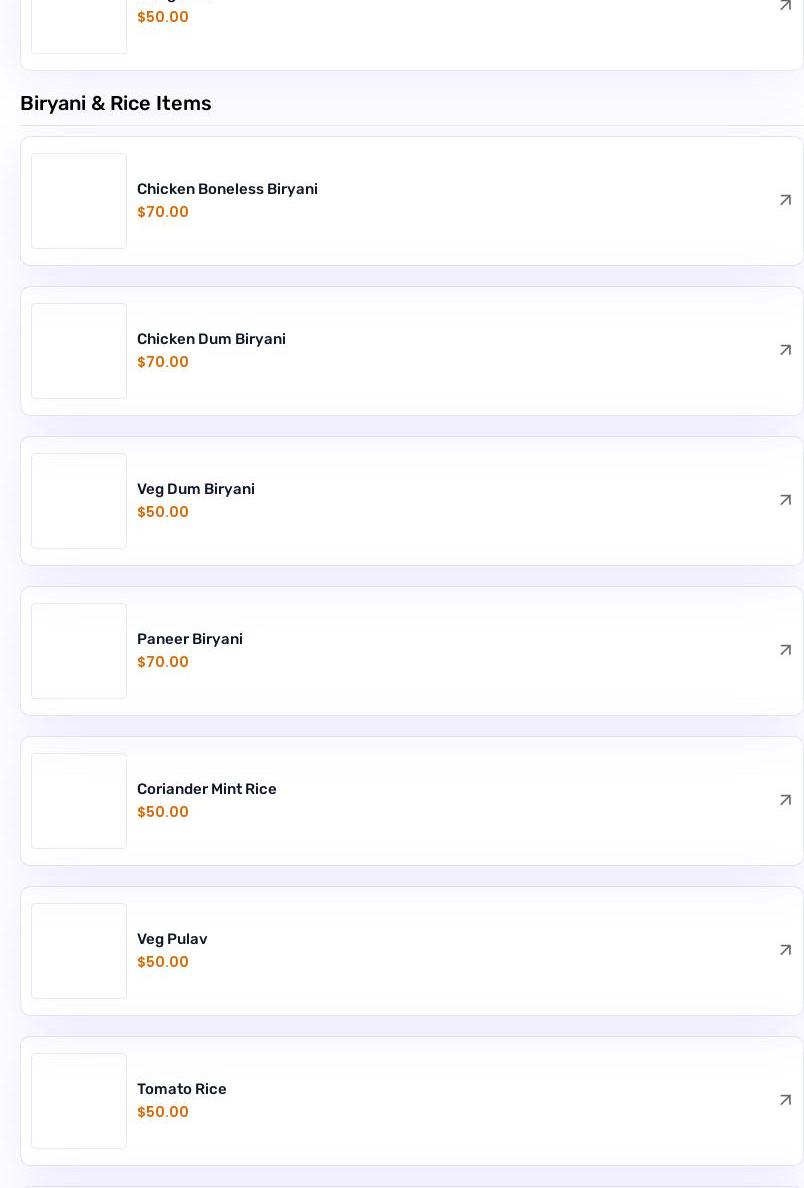Open the arrow icon beside Veg Pulav
The width and height of the screenshot is (804, 1188).
pos(785,950)
